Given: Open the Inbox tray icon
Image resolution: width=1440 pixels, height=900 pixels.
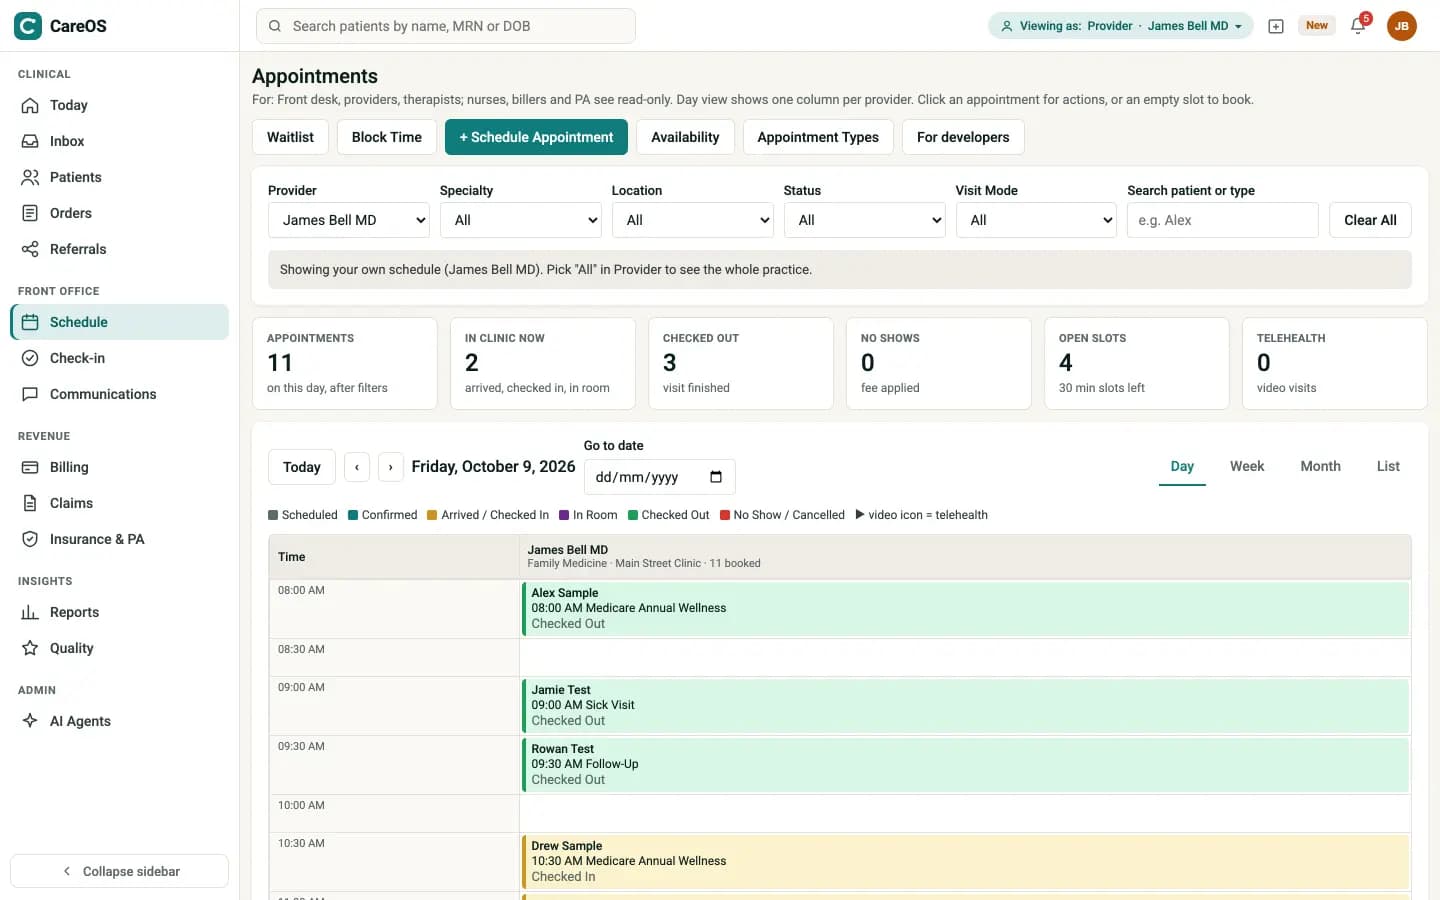Looking at the screenshot, I should click(30, 141).
